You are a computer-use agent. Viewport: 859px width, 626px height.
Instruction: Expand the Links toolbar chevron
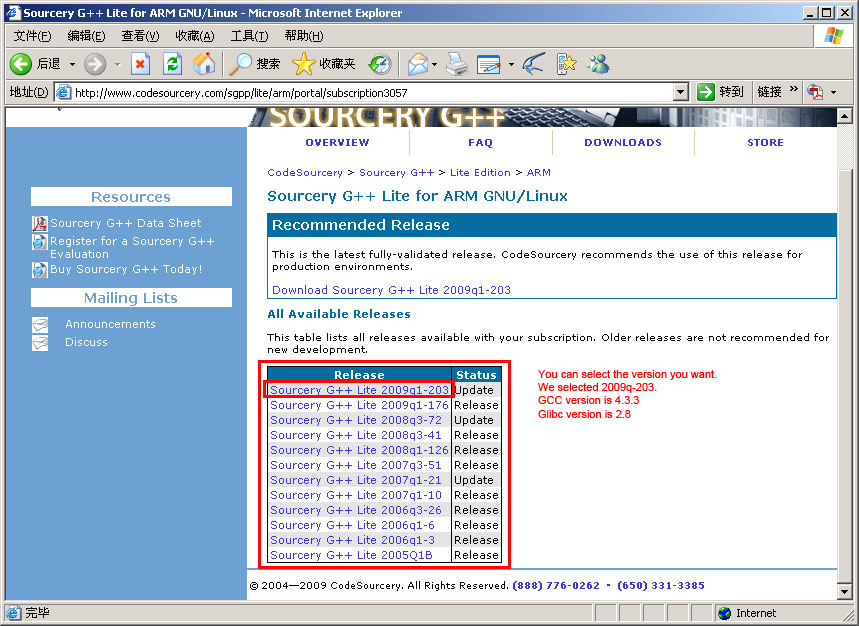click(793, 89)
